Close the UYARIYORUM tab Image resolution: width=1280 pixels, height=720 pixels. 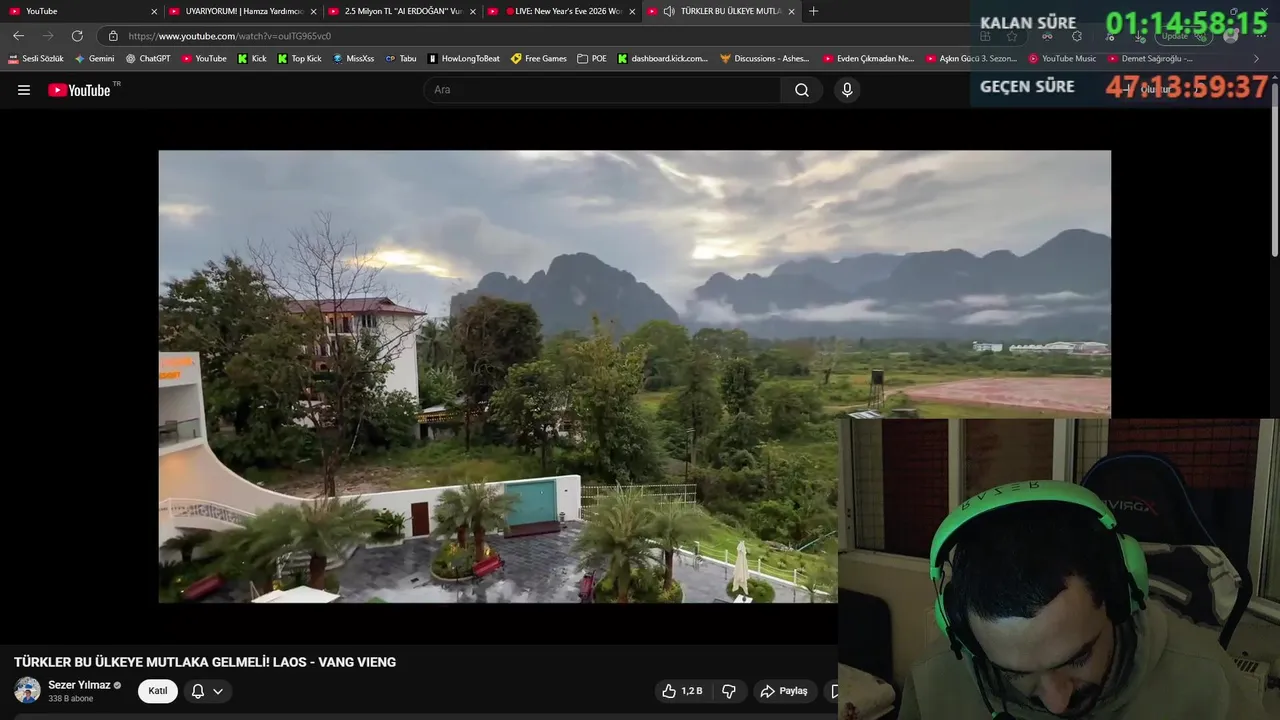click(313, 11)
